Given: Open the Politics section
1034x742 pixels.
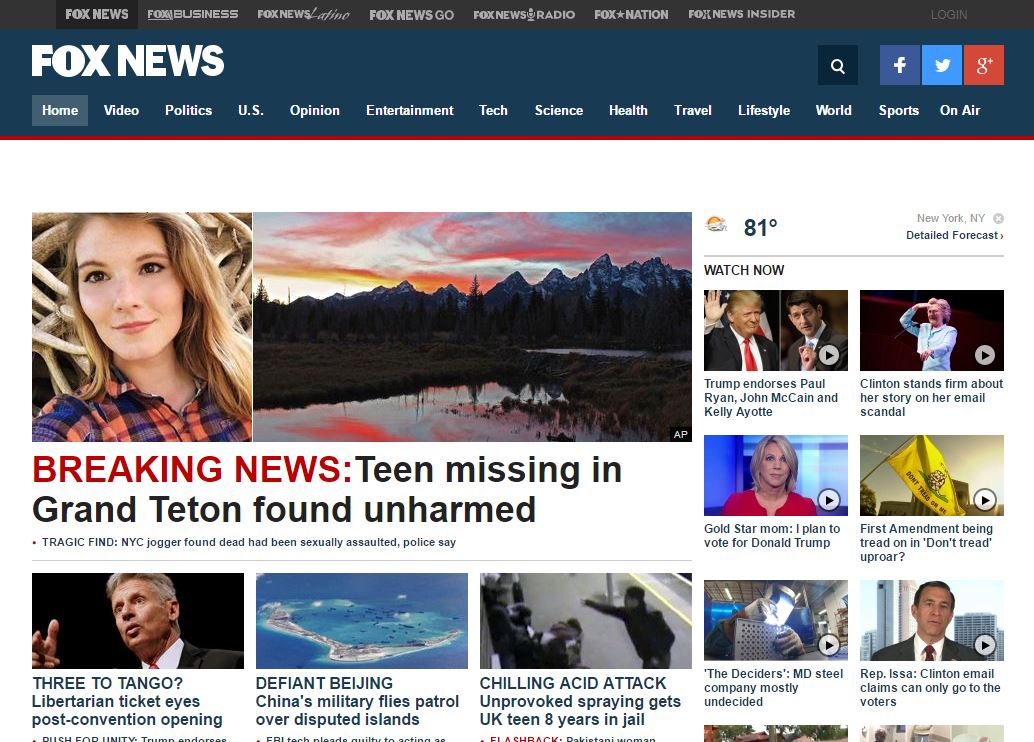Looking at the screenshot, I should (x=189, y=110).
